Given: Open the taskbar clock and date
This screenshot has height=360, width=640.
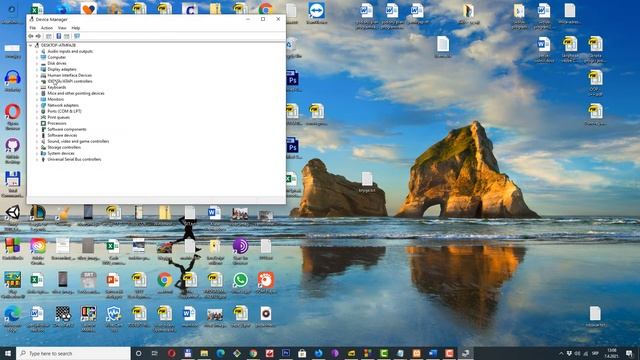Looking at the screenshot, I should tap(611, 353).
